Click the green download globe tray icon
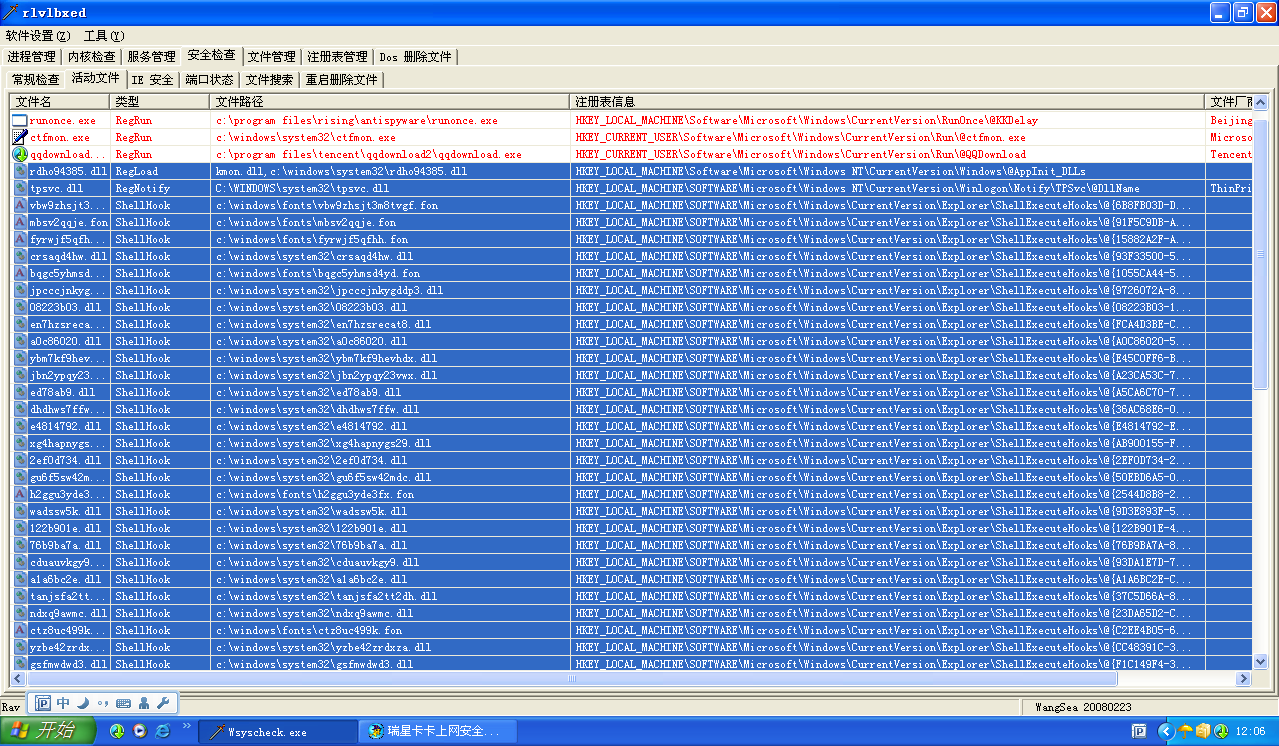The image size is (1279, 746). pos(1221,731)
